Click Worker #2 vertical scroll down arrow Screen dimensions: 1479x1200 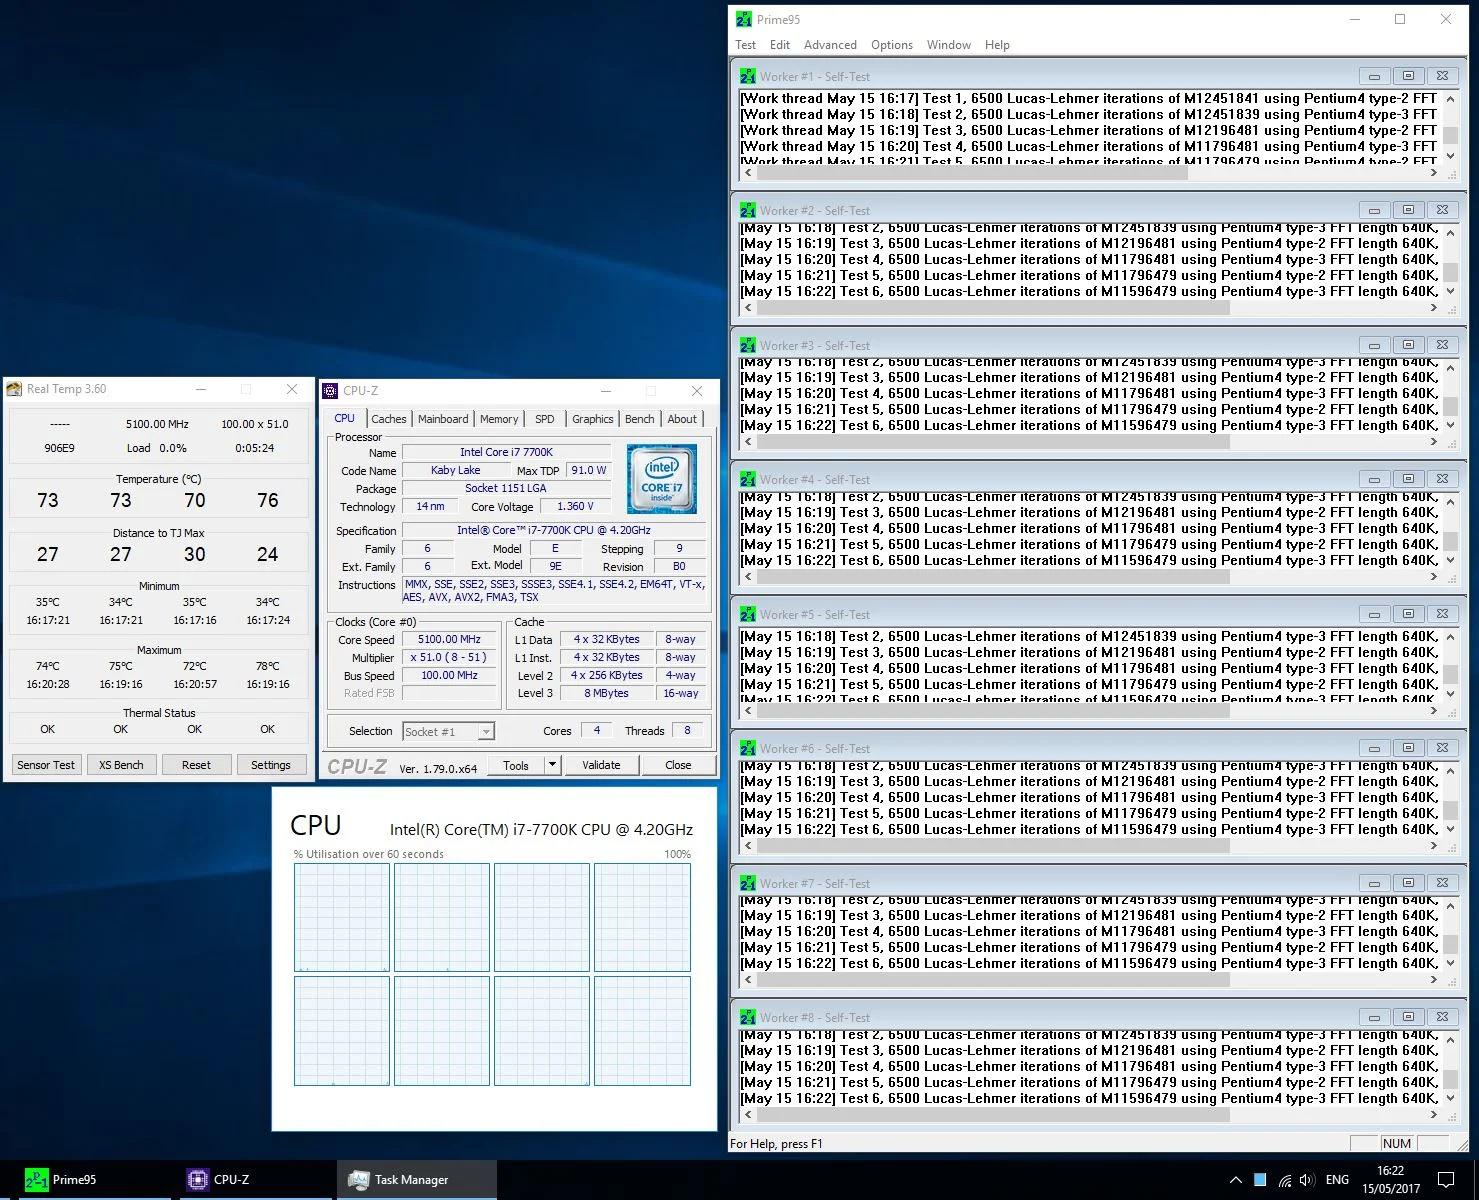[x=1450, y=291]
